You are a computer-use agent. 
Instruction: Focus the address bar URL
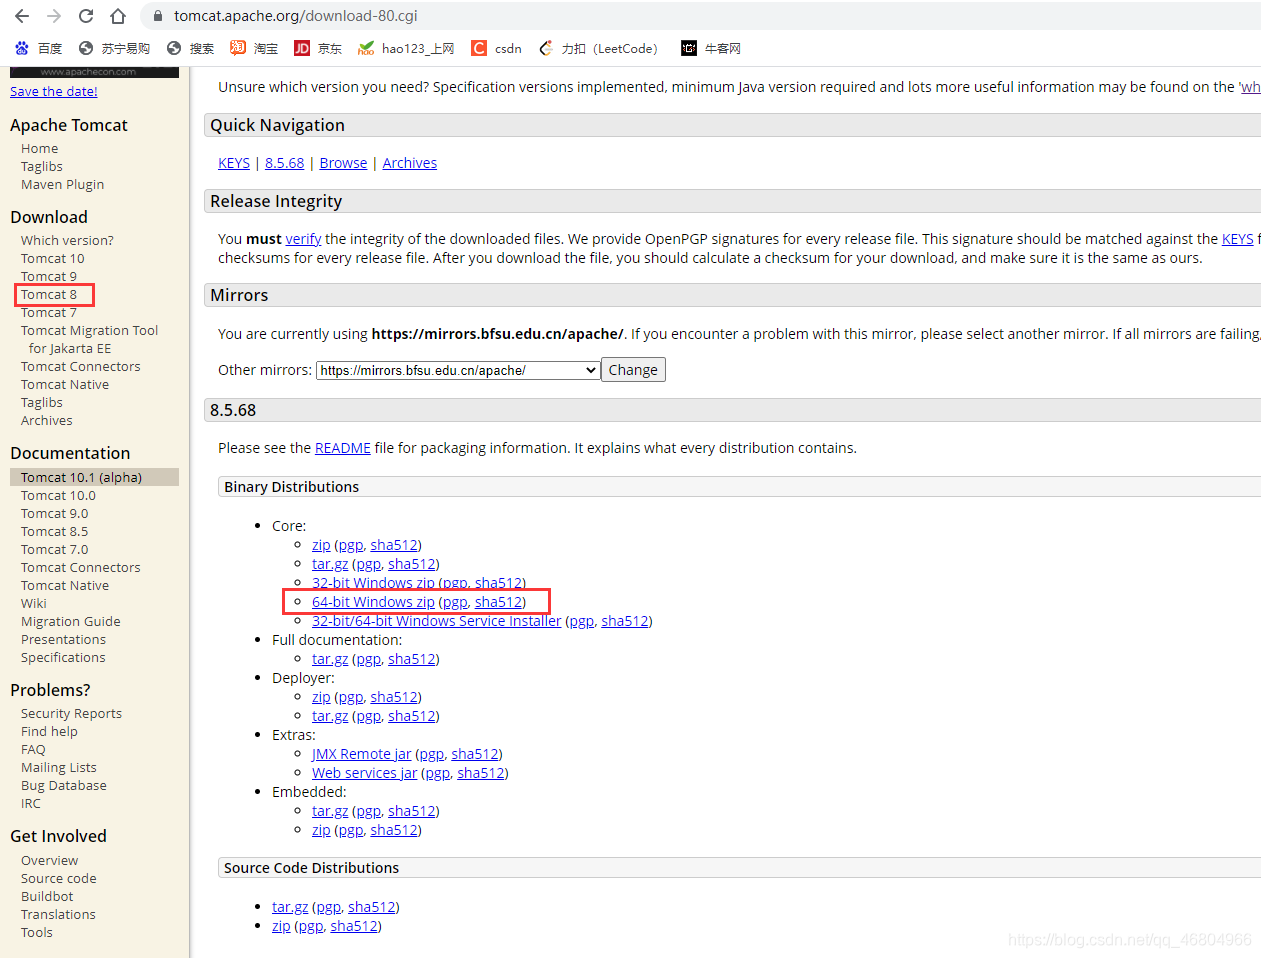(x=296, y=16)
